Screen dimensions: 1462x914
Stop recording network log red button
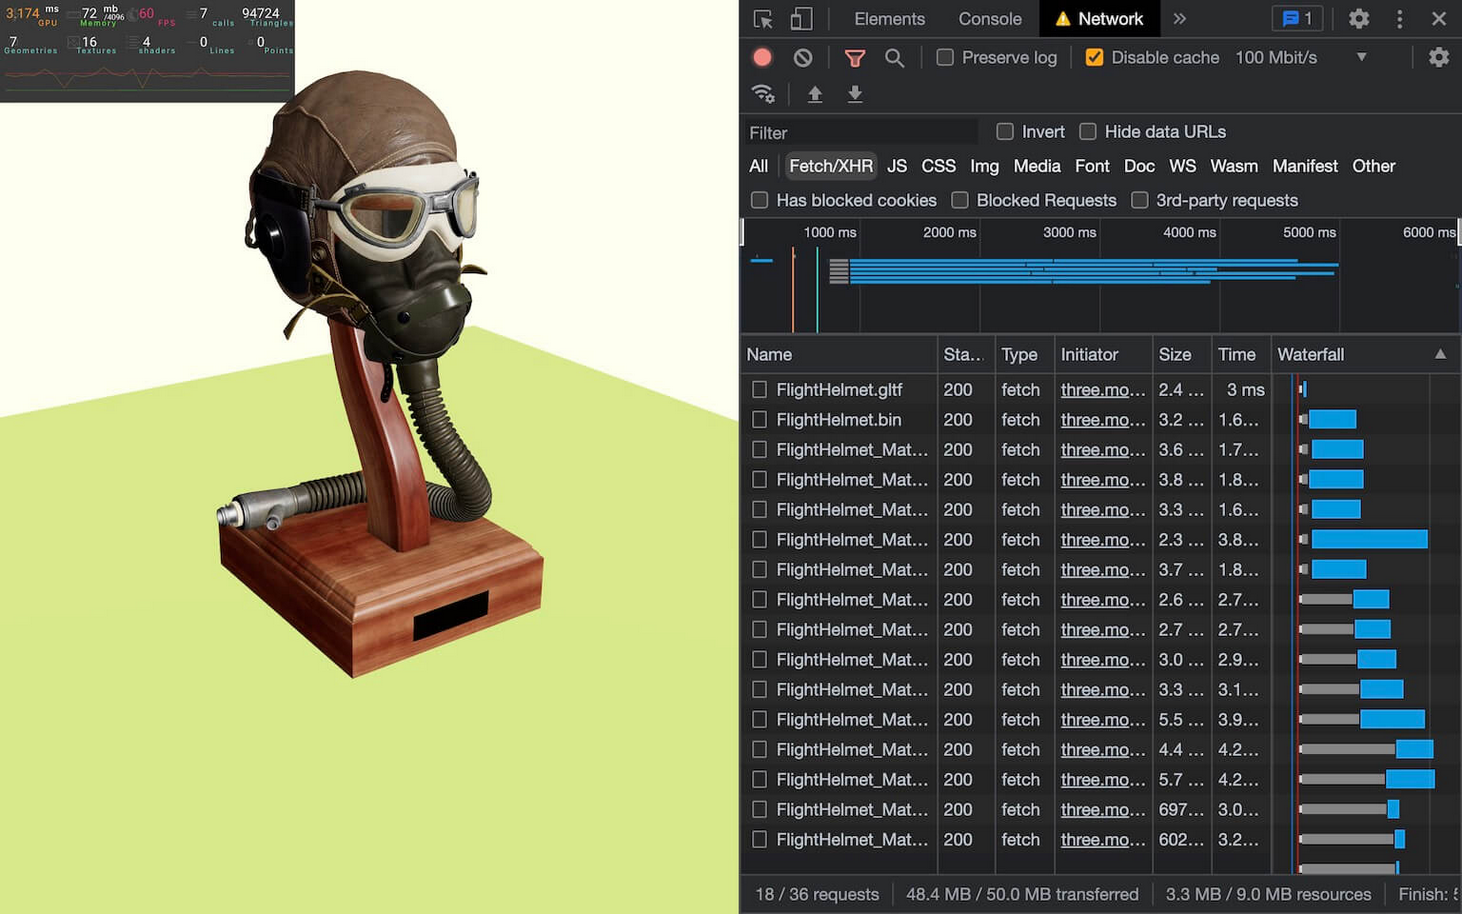762,58
